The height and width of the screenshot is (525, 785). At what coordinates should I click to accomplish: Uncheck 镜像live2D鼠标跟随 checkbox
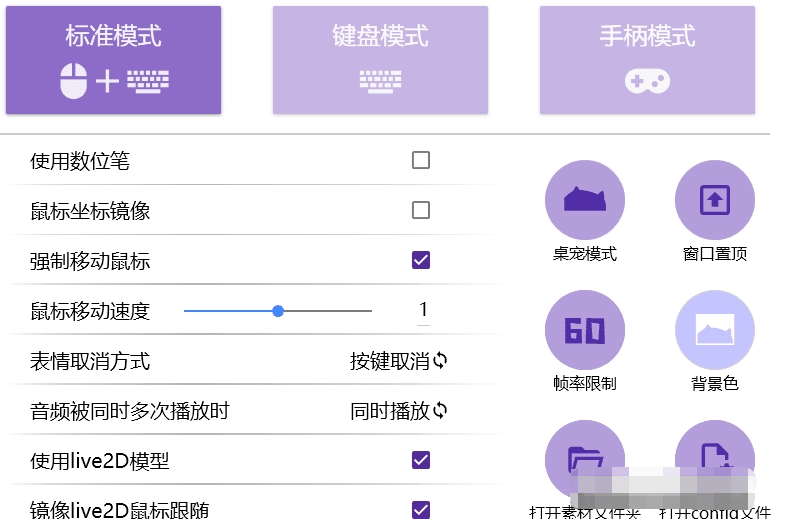tap(421, 509)
